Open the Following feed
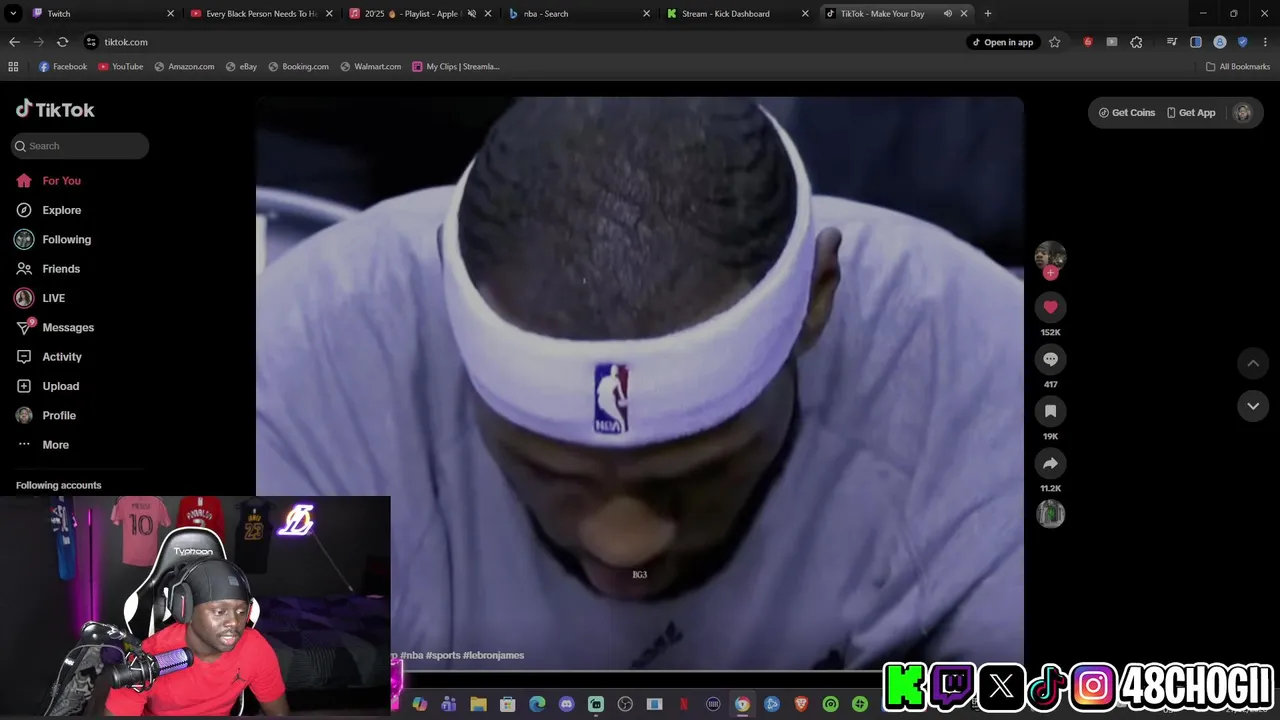Screen dimensions: 1280x720 [x=53, y=239]
